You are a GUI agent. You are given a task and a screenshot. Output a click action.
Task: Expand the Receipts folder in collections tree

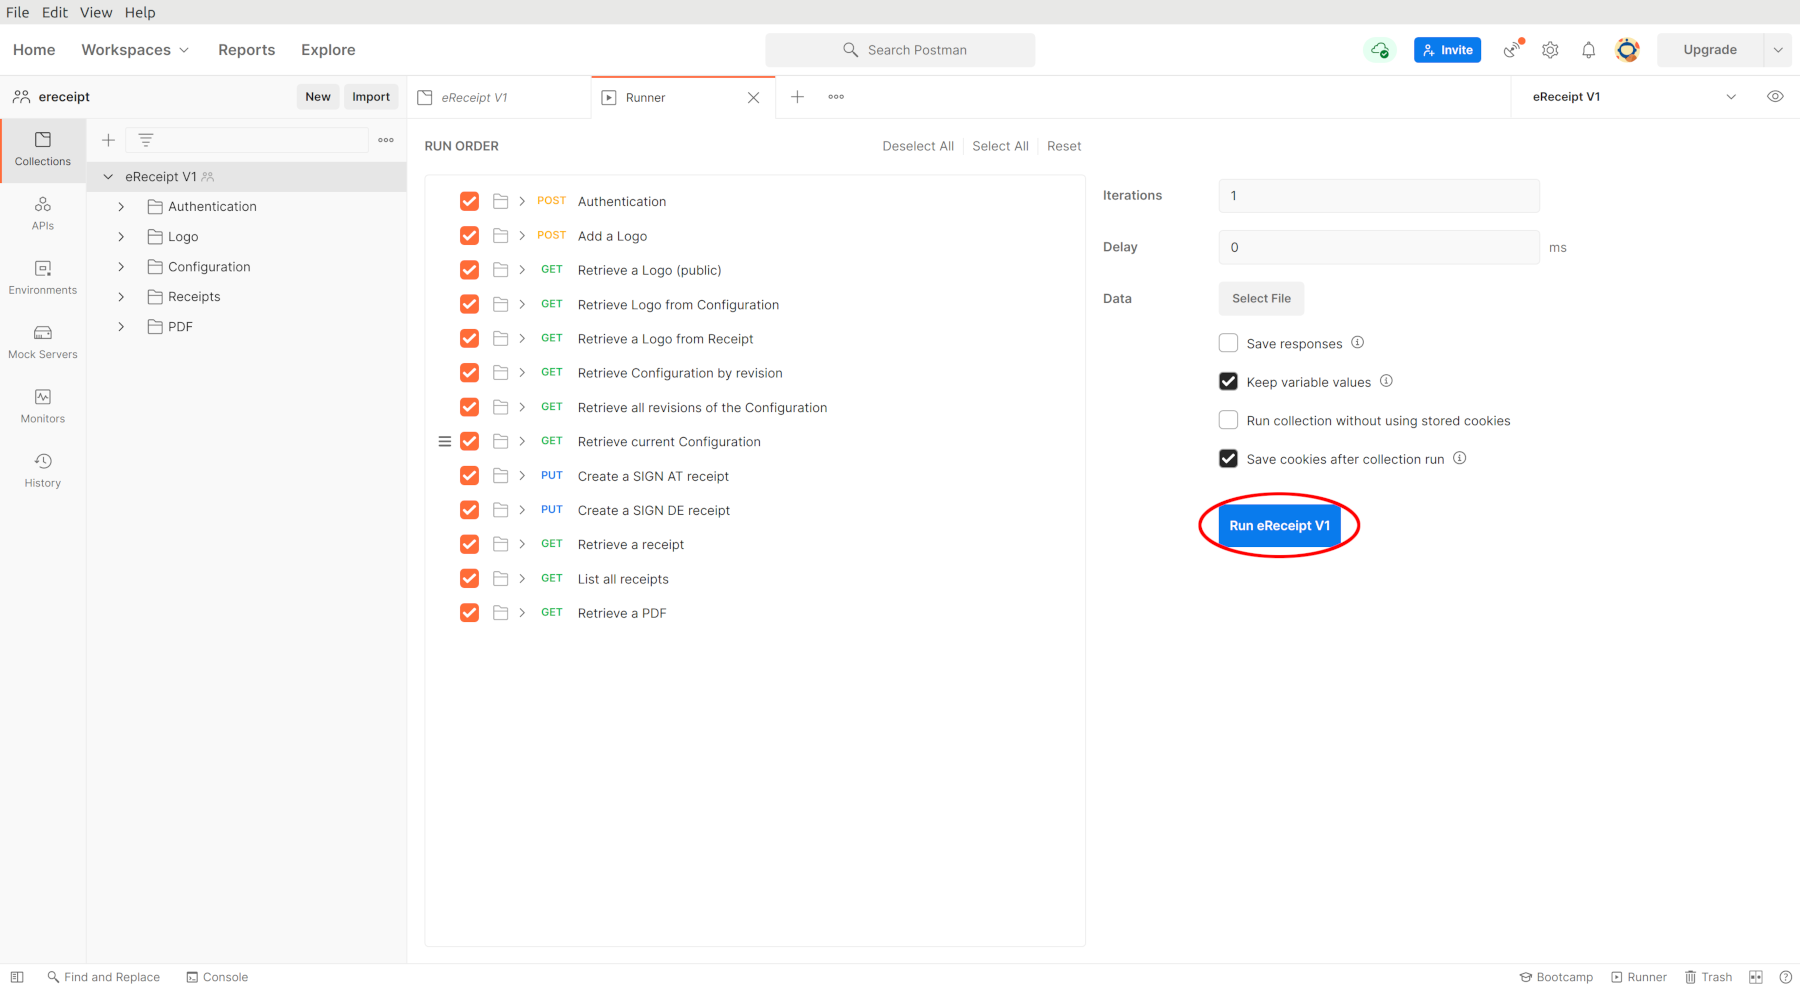point(121,297)
